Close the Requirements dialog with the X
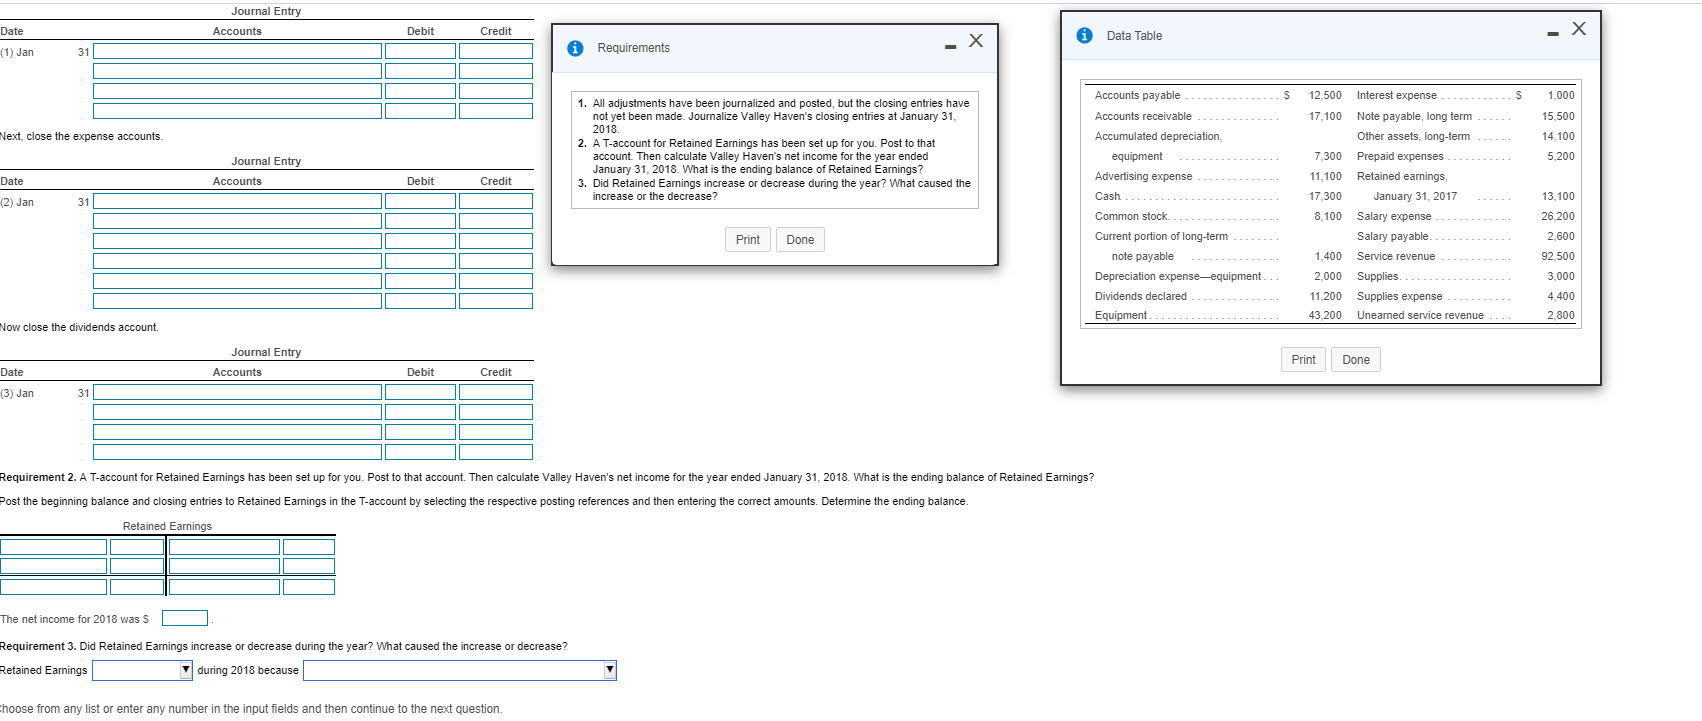Screen dimensions: 1702x721 click(x=976, y=41)
